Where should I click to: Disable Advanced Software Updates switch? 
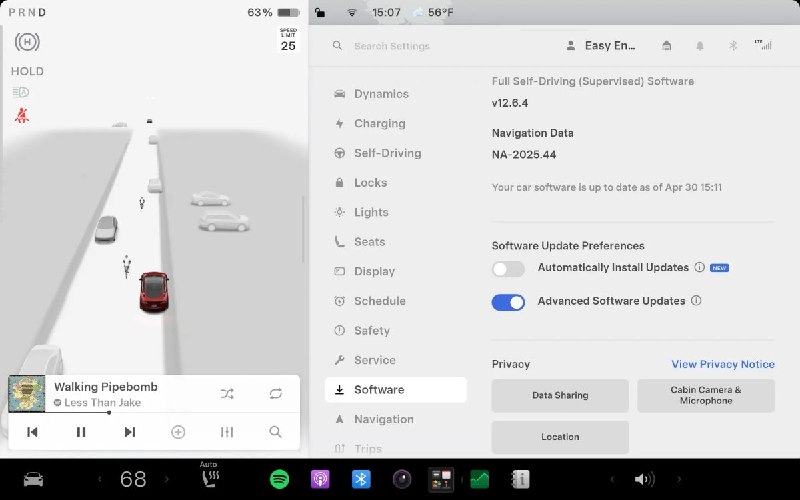[x=508, y=303]
